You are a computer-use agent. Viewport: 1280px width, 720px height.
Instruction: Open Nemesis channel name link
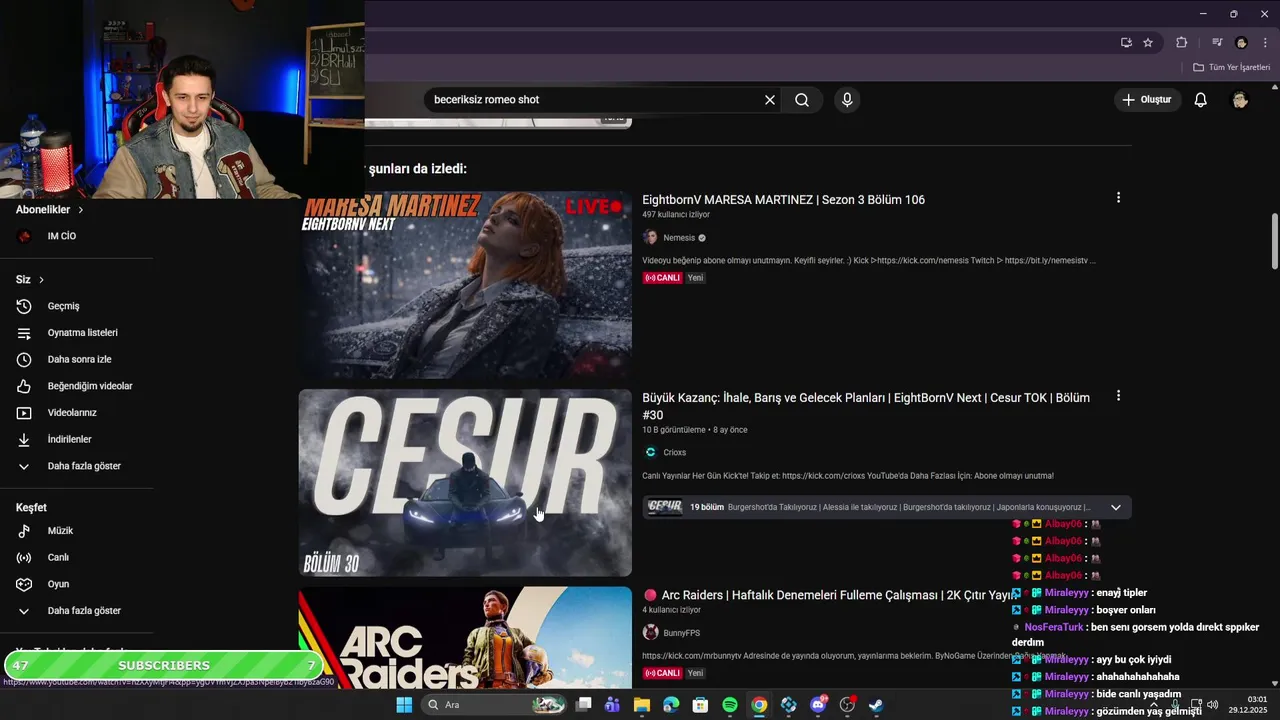point(679,238)
